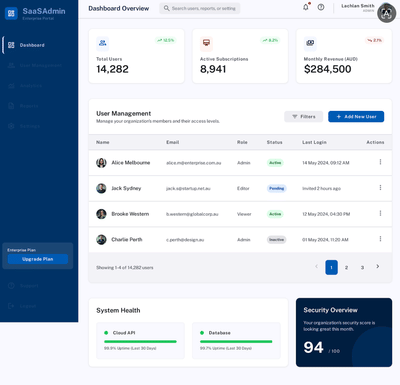
Task: Click Charlie Perth's Inactive status badge
Action: [276, 240]
